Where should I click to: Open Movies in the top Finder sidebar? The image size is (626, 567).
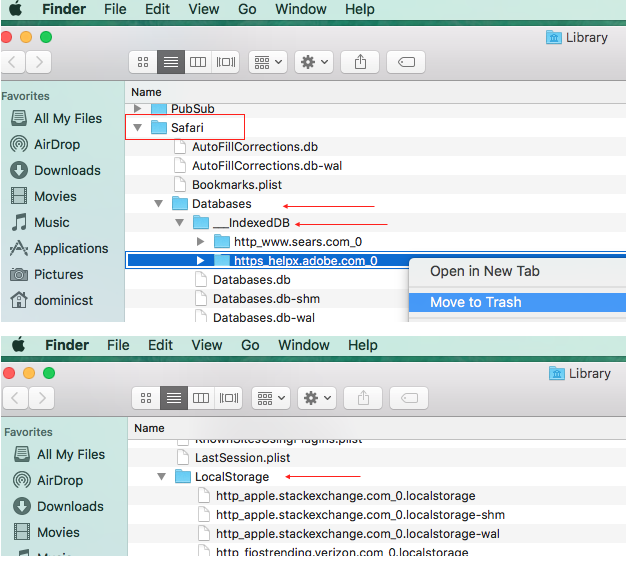[44, 196]
